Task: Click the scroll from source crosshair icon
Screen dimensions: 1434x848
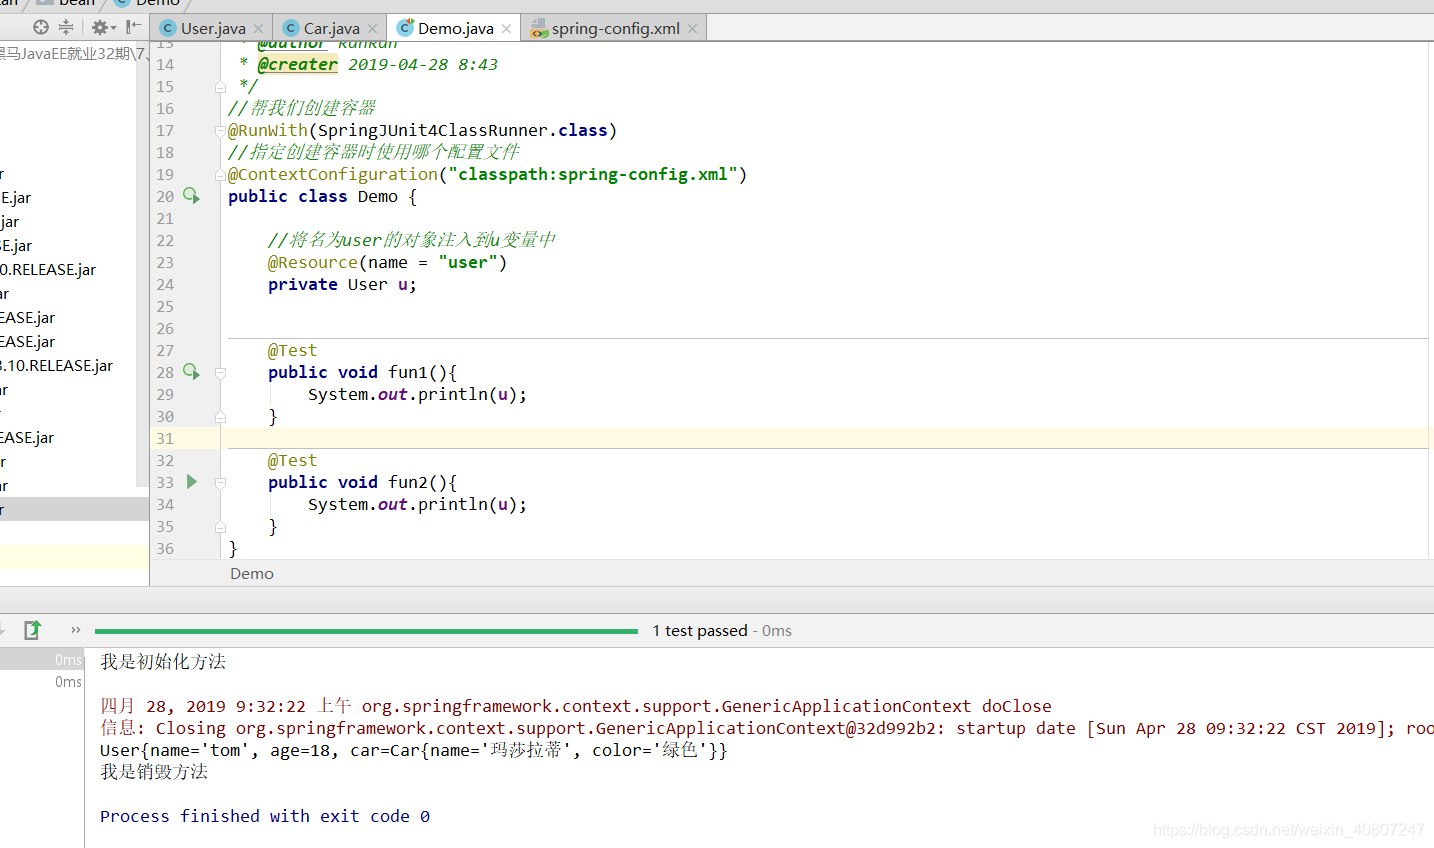Action: tap(41, 27)
